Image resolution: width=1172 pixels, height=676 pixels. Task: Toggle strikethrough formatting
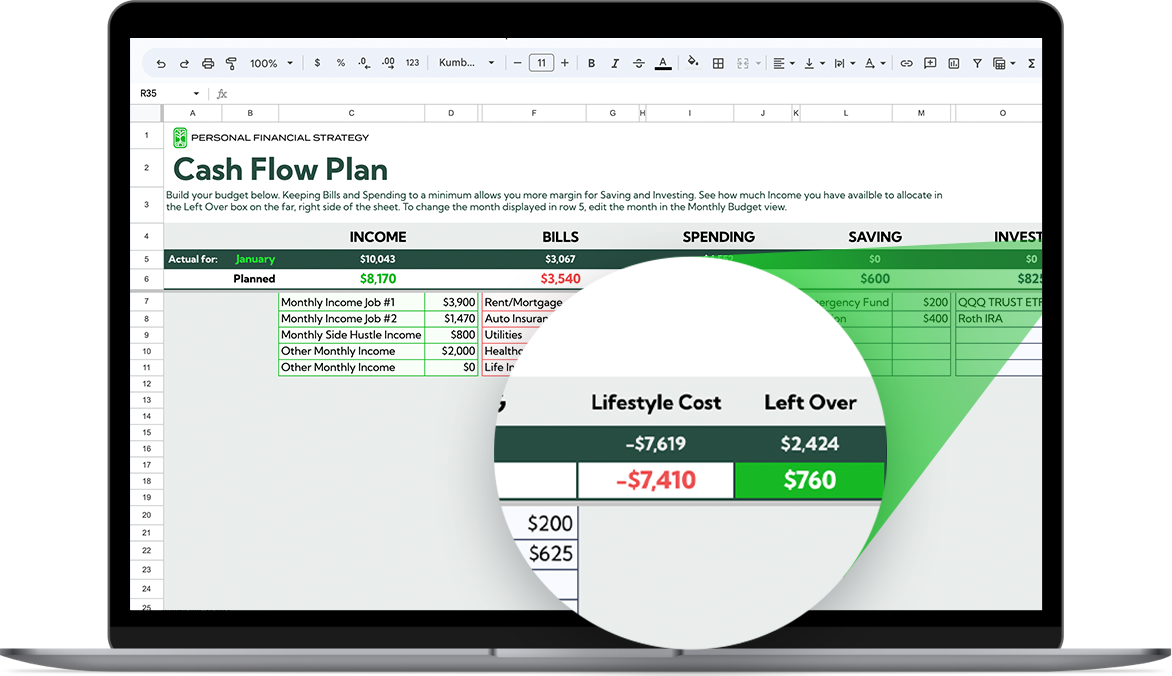coord(638,64)
